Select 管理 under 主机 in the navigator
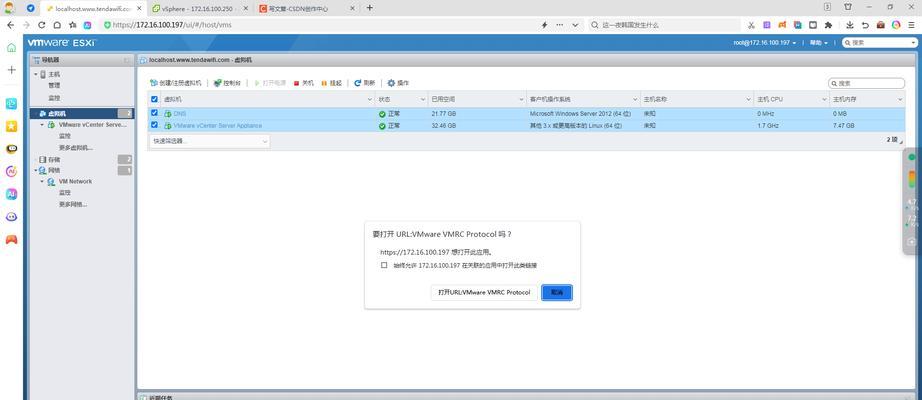Image resolution: width=922 pixels, height=400 pixels. 54,86
